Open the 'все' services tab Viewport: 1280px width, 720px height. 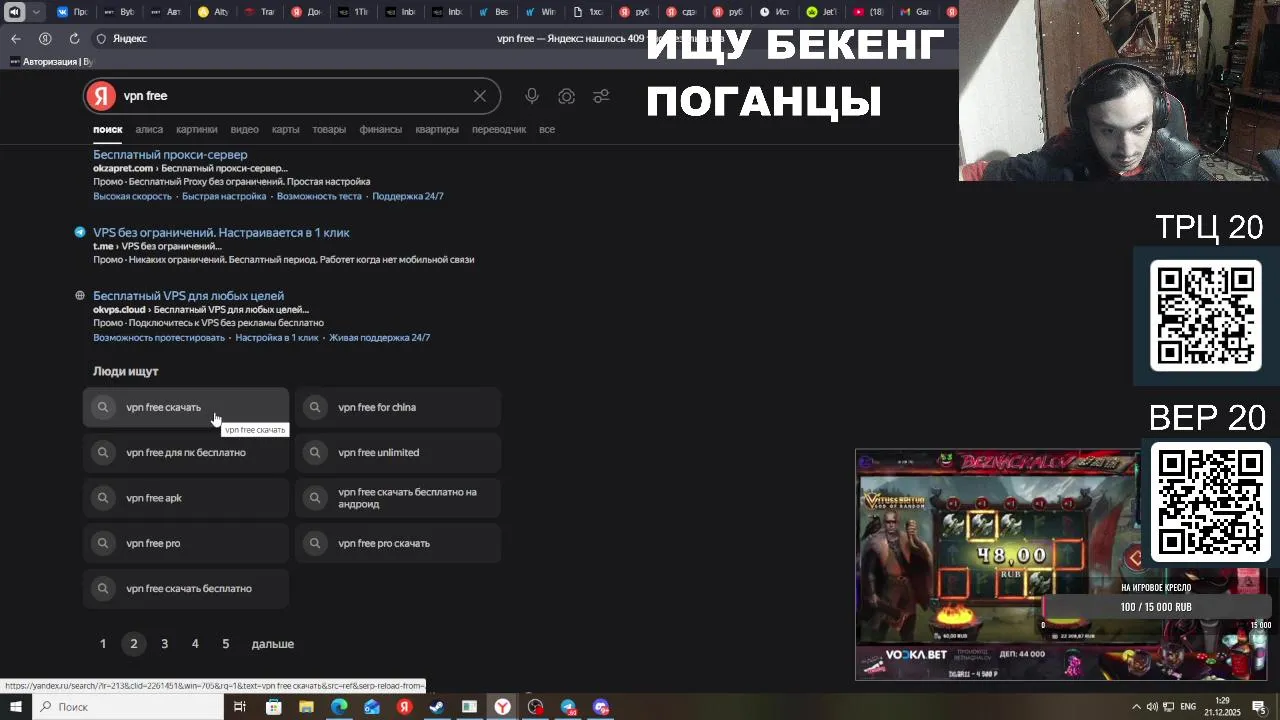tap(547, 129)
